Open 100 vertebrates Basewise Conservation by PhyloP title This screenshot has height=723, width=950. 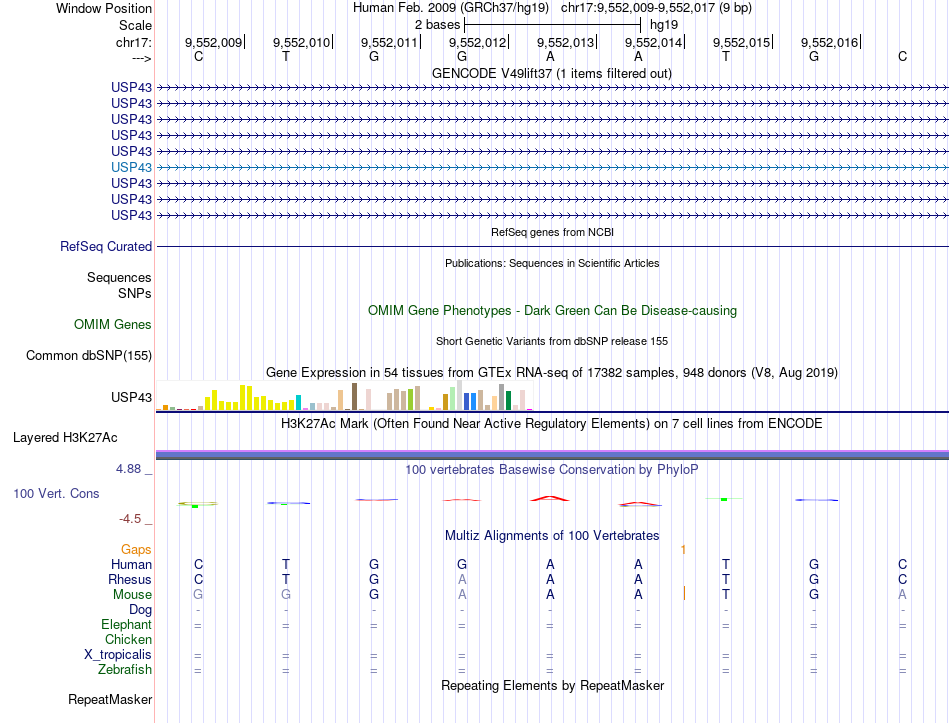point(552,470)
